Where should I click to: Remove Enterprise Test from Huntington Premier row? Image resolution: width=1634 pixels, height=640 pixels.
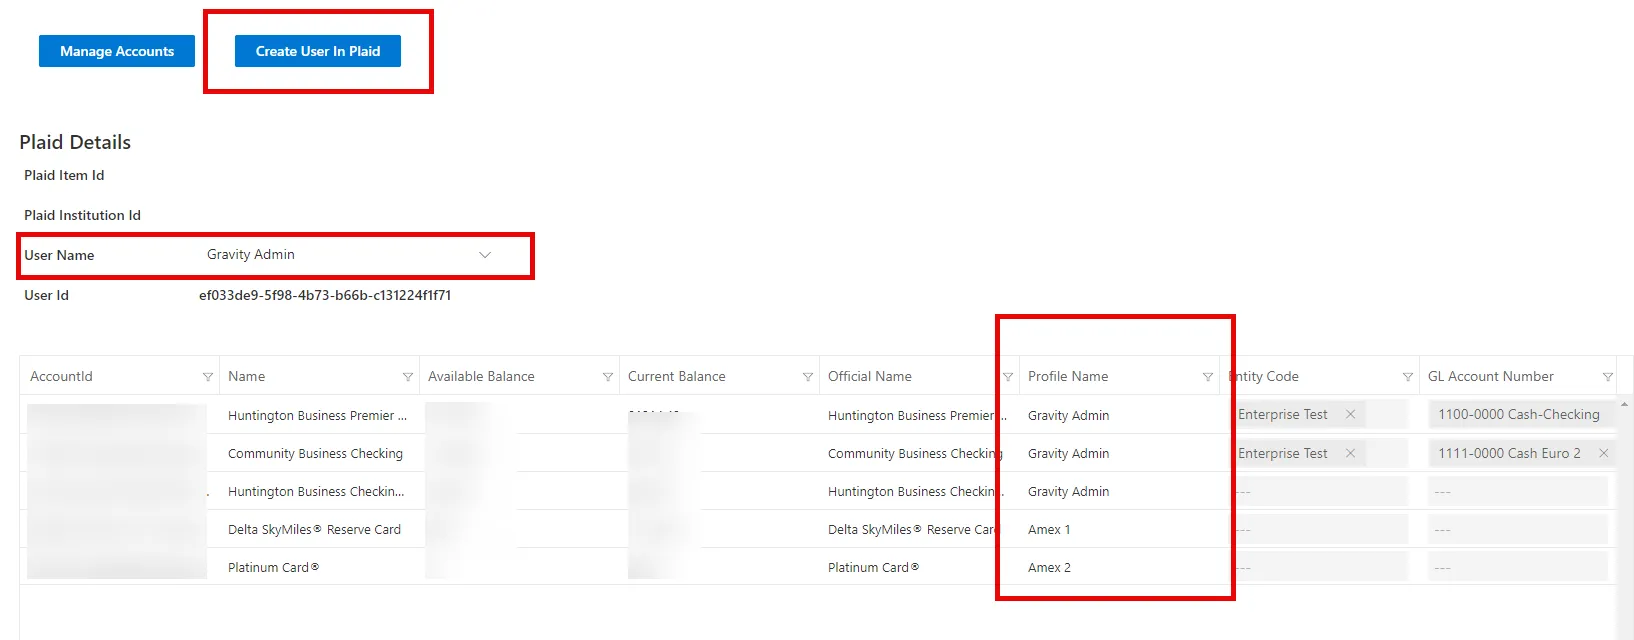(x=1350, y=414)
